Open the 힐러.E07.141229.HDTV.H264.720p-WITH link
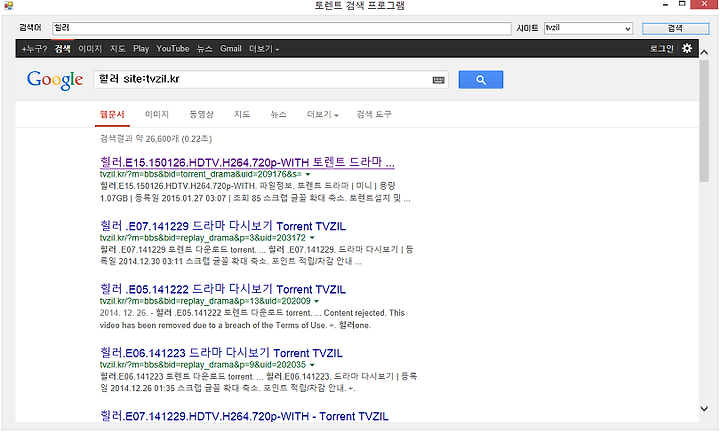 [x=244, y=416]
